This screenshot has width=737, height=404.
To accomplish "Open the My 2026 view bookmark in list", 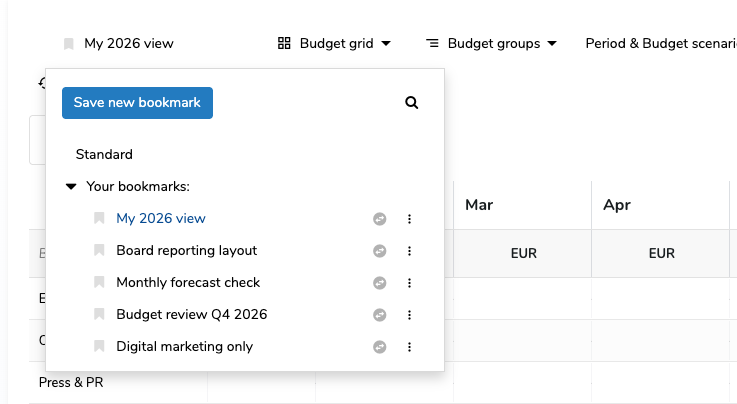I will click(161, 218).
